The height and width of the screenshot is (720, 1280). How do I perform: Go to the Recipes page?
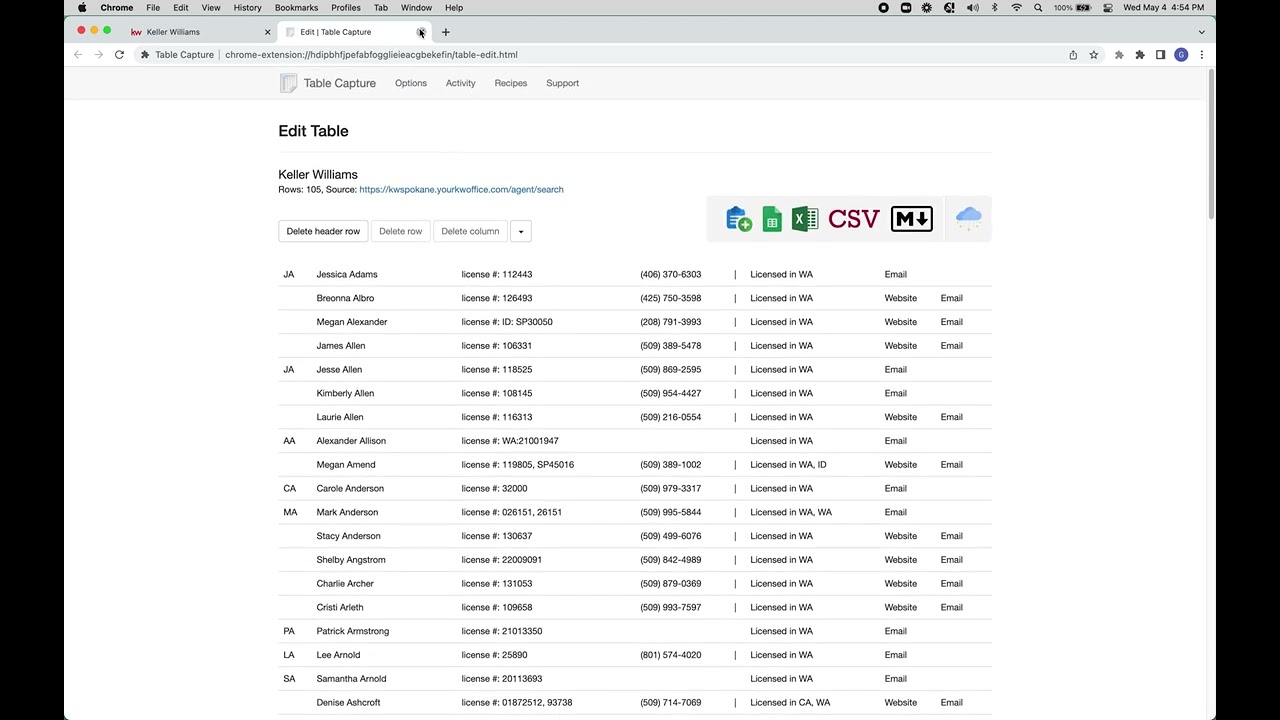click(x=511, y=83)
